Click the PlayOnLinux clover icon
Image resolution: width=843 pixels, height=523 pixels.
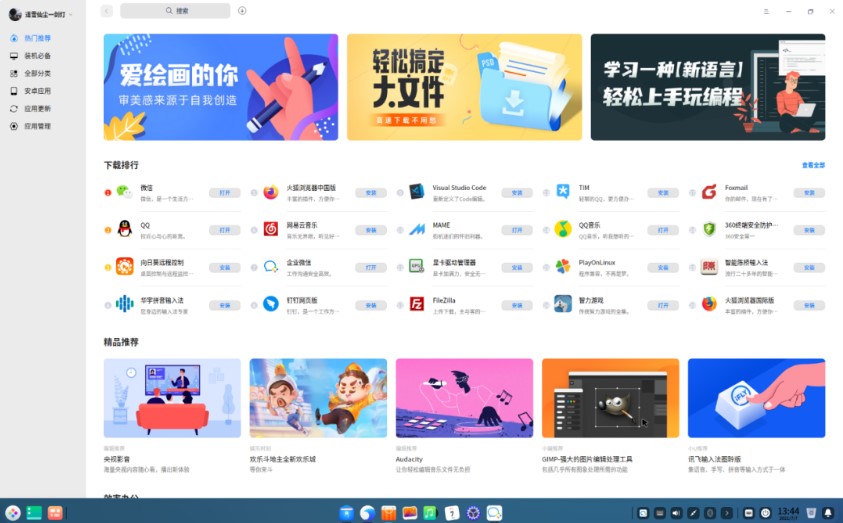563,267
